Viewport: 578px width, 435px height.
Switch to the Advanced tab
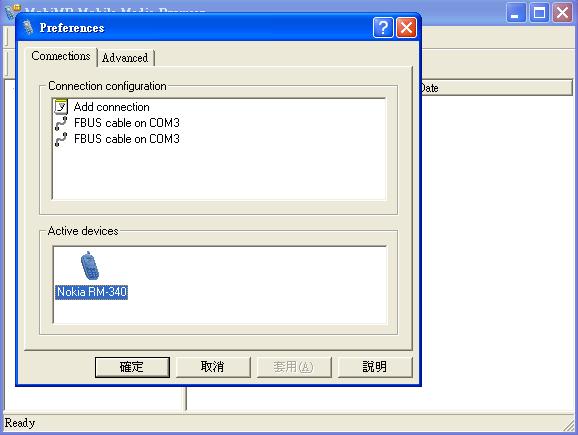(125, 58)
